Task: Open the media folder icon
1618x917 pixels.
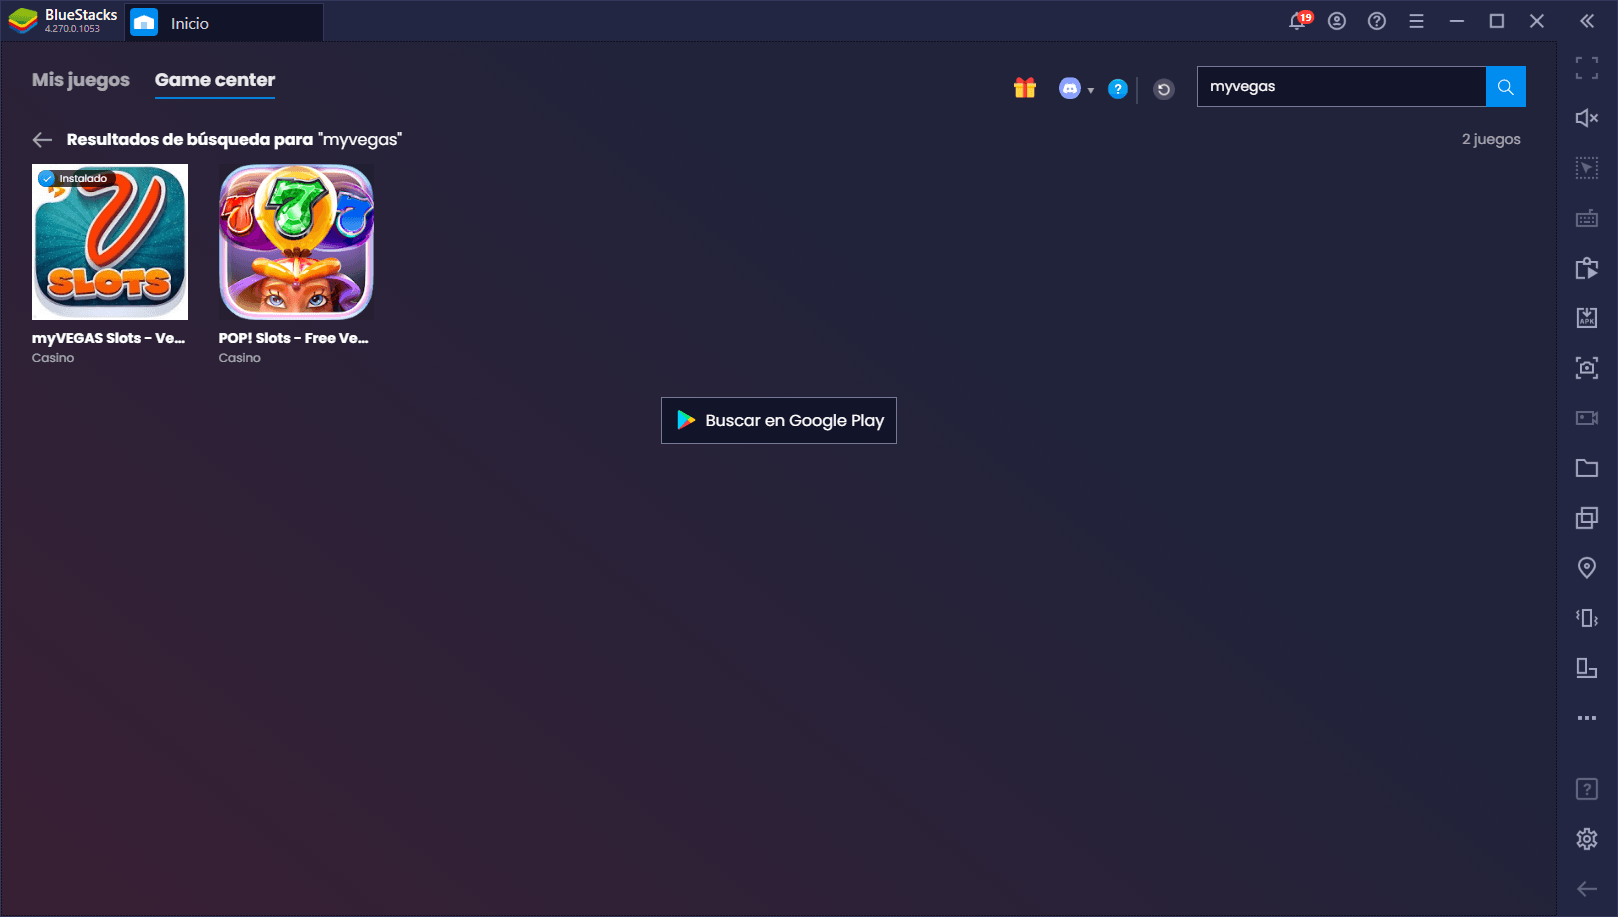Action: 1587,468
